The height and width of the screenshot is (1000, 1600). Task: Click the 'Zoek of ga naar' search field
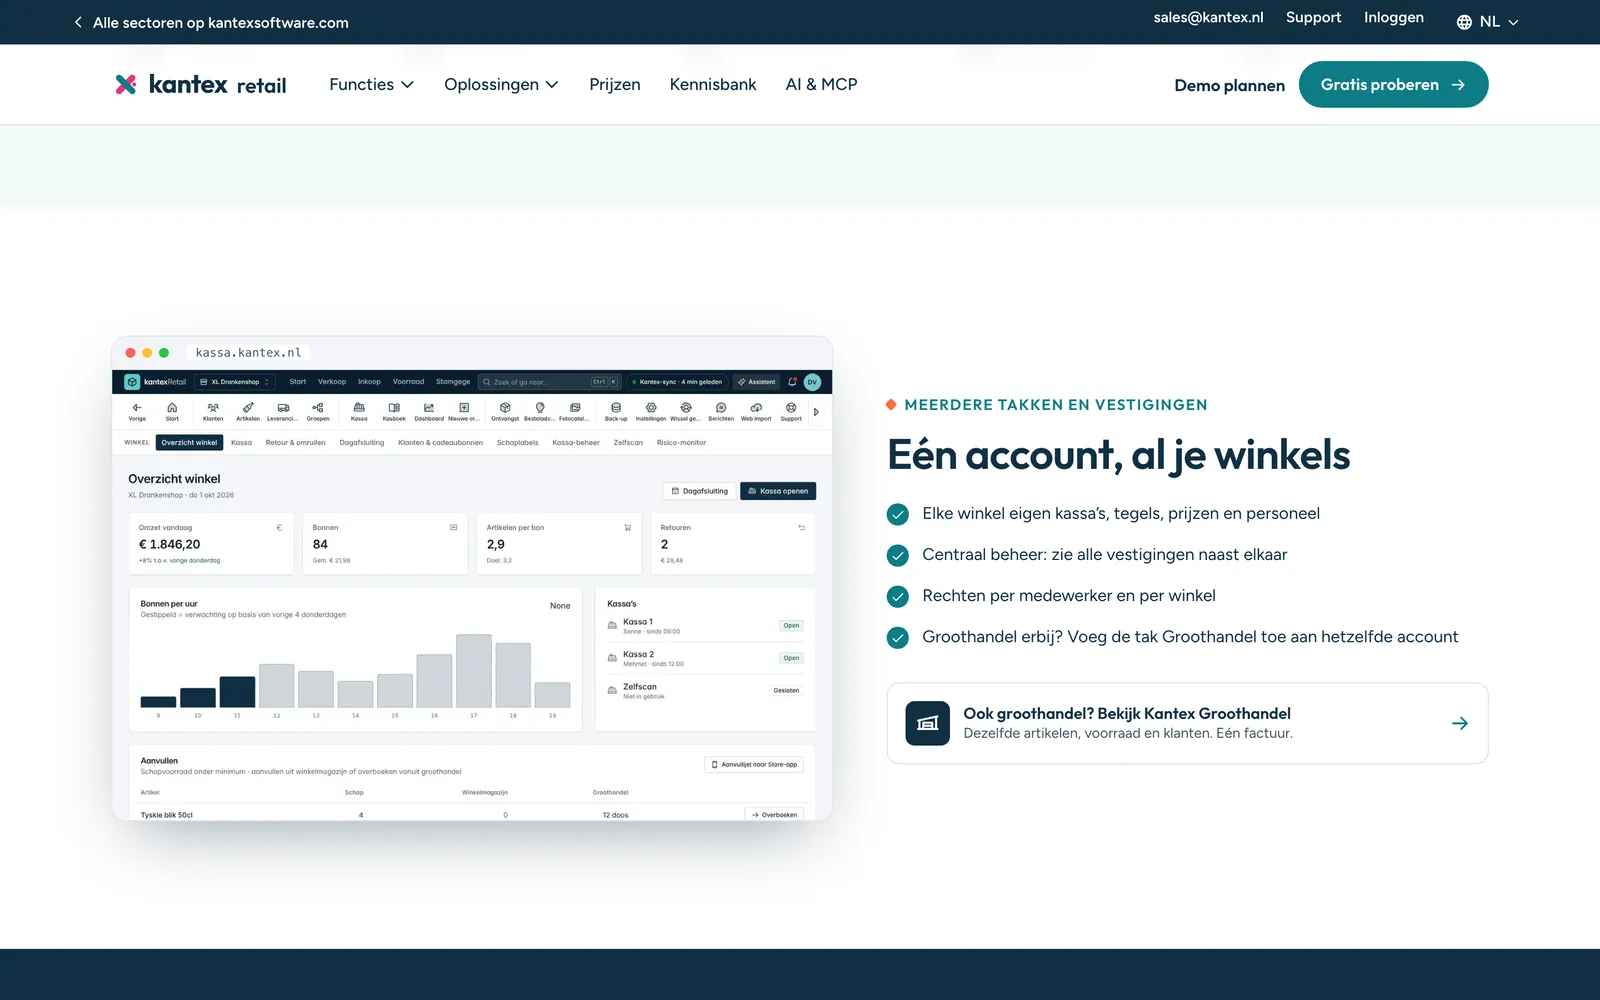pos(550,382)
